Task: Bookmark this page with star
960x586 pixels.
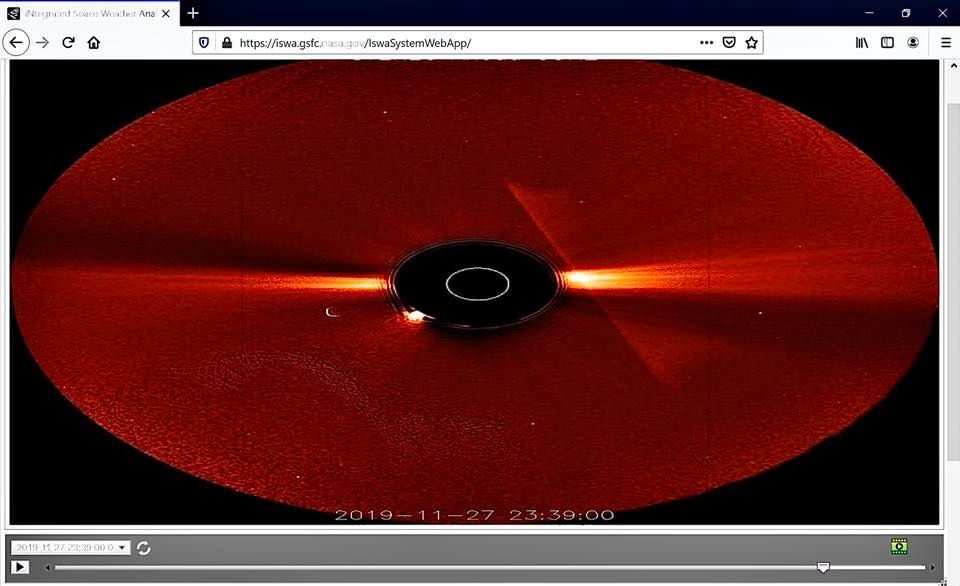Action: 751,43
